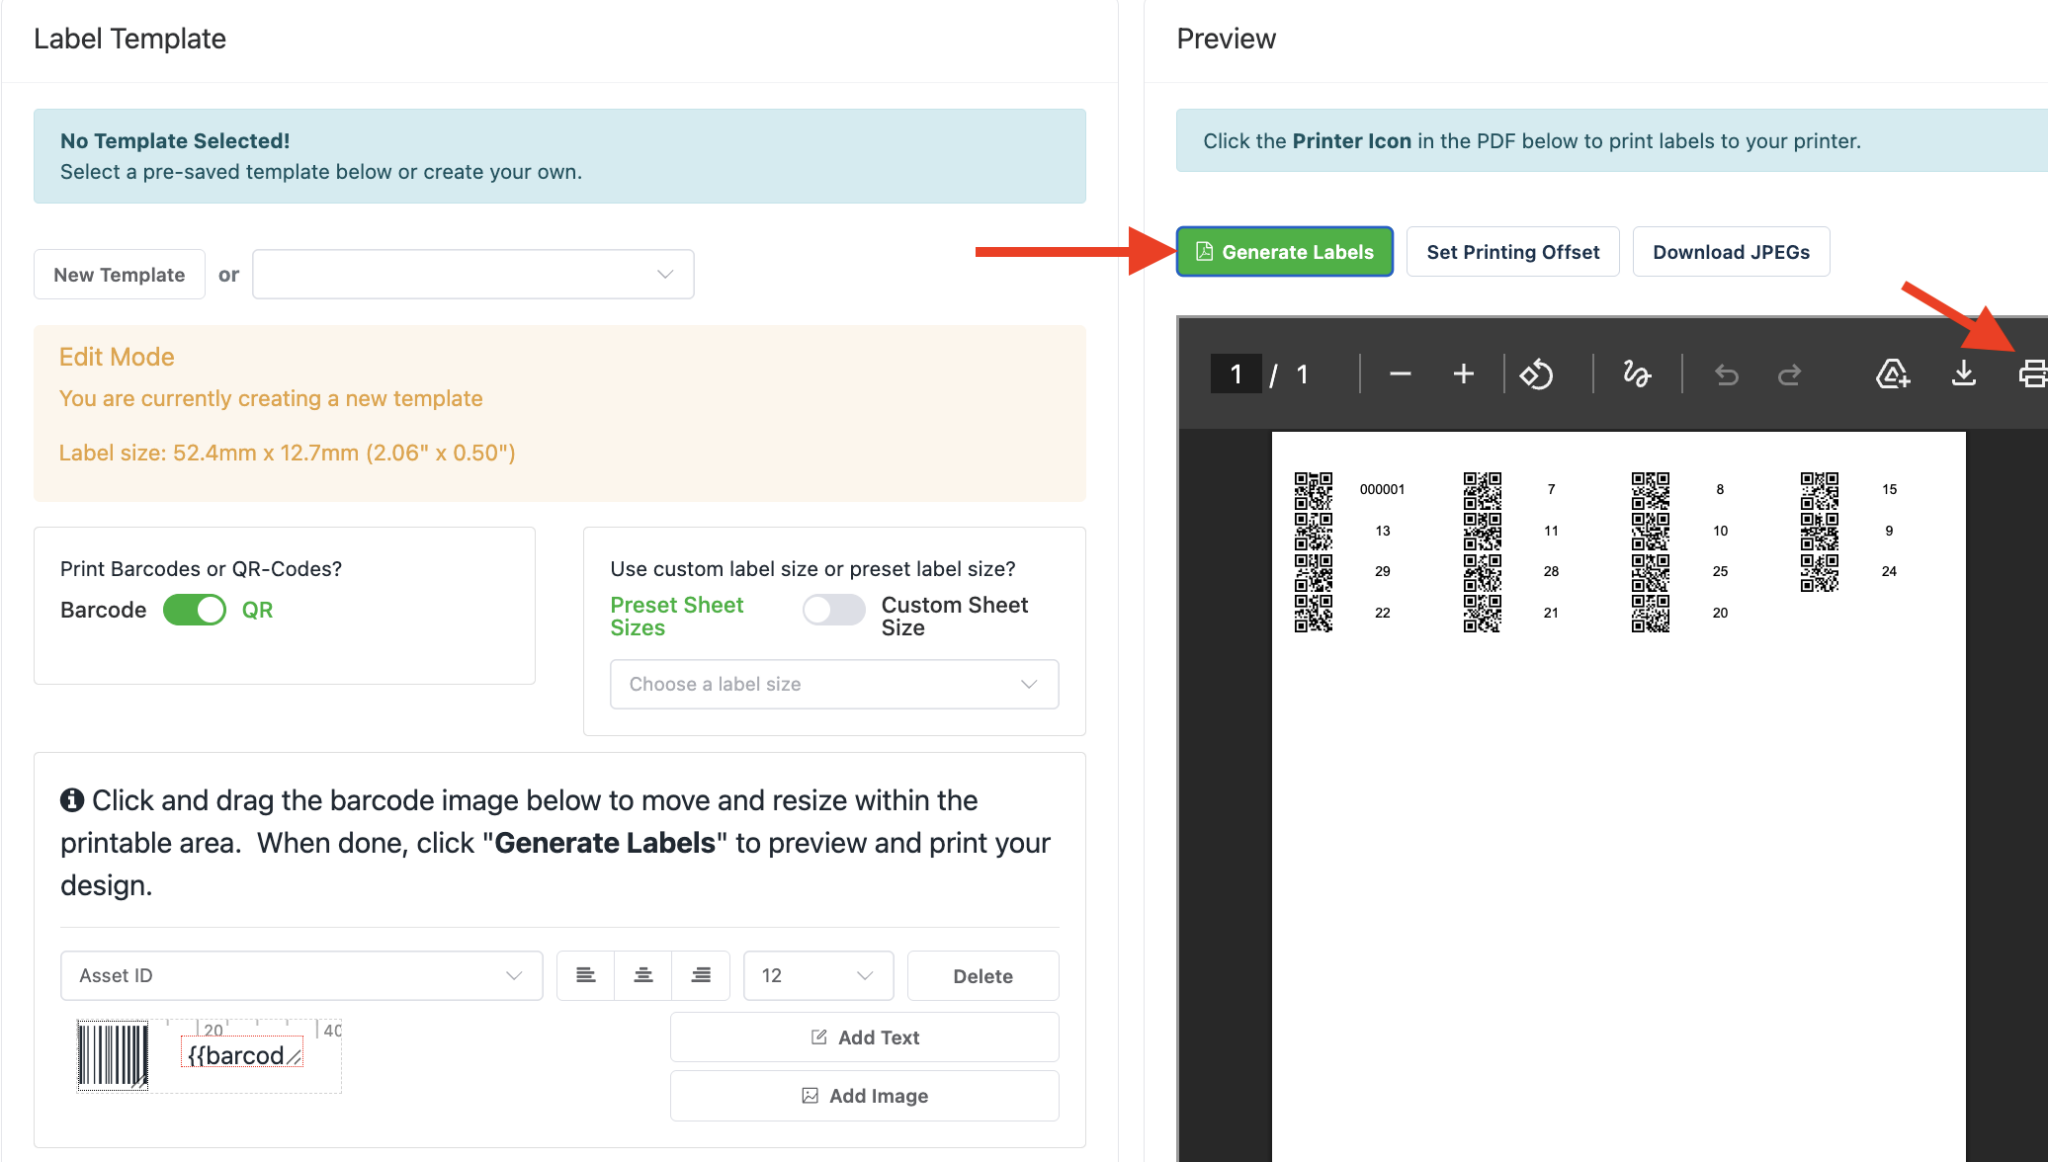Click Download JPEGs button
Image resolution: width=2048 pixels, height=1162 pixels.
(1731, 251)
